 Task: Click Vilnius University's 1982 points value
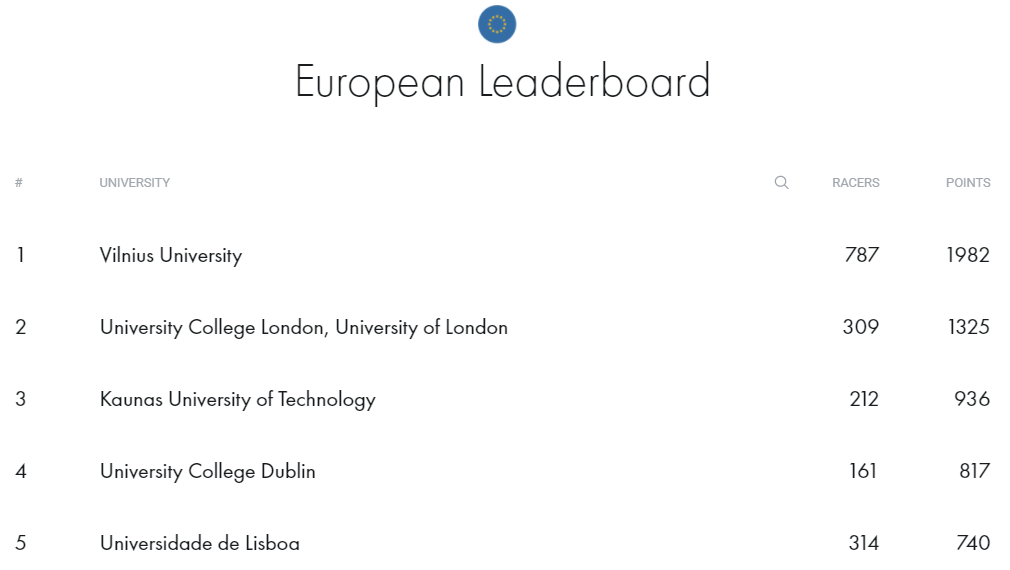(968, 255)
